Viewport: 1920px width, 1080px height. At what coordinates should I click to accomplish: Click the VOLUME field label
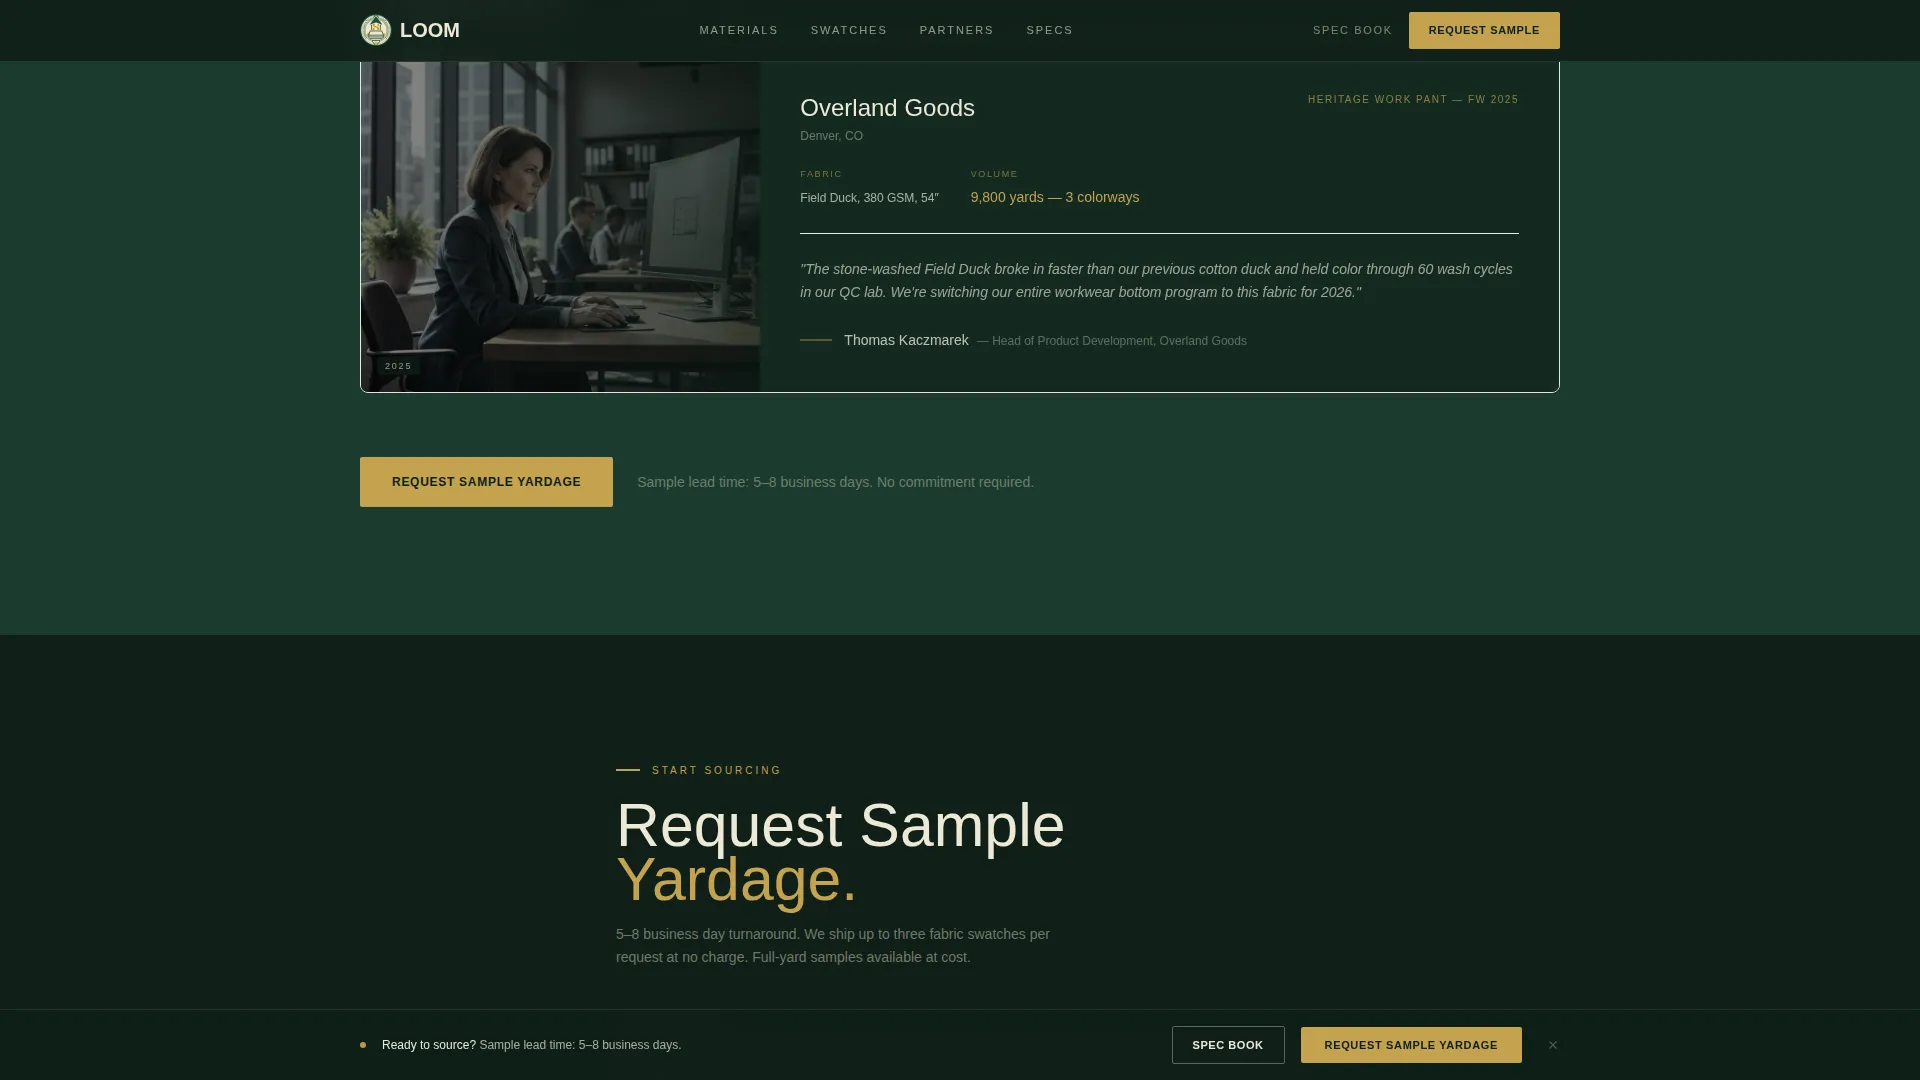(994, 174)
